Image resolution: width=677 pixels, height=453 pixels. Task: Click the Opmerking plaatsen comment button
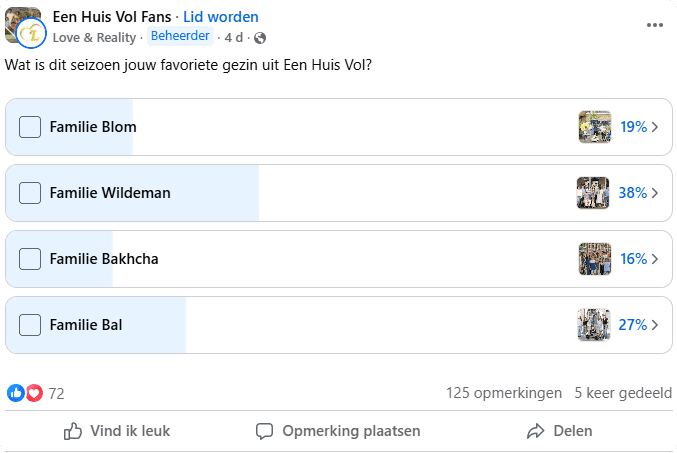click(338, 431)
